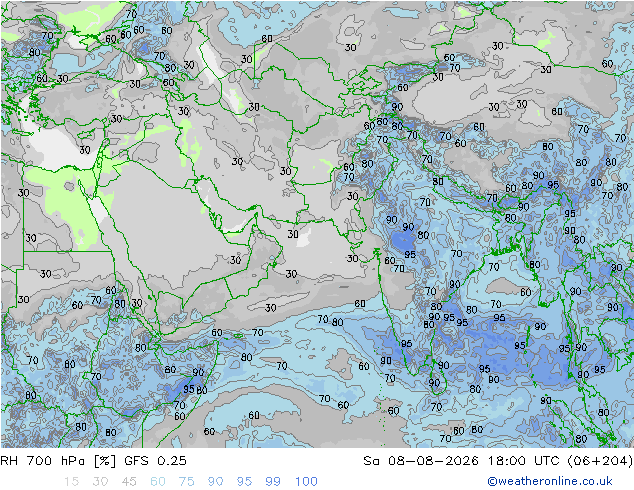Select the legend value 95
Screen dimensions: 634x490
(244, 481)
